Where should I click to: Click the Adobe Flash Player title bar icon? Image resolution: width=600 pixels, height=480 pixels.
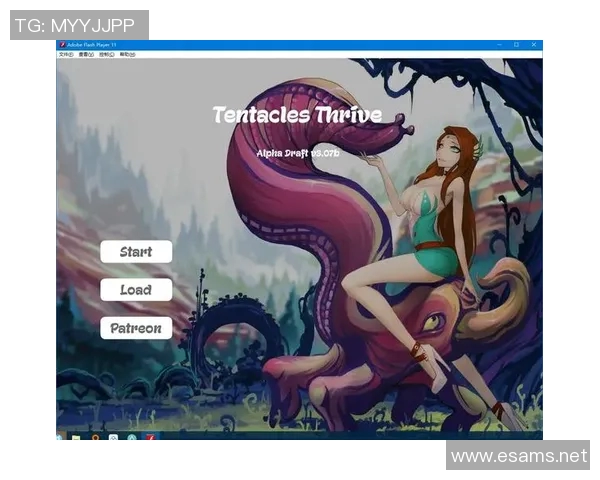(62, 45)
